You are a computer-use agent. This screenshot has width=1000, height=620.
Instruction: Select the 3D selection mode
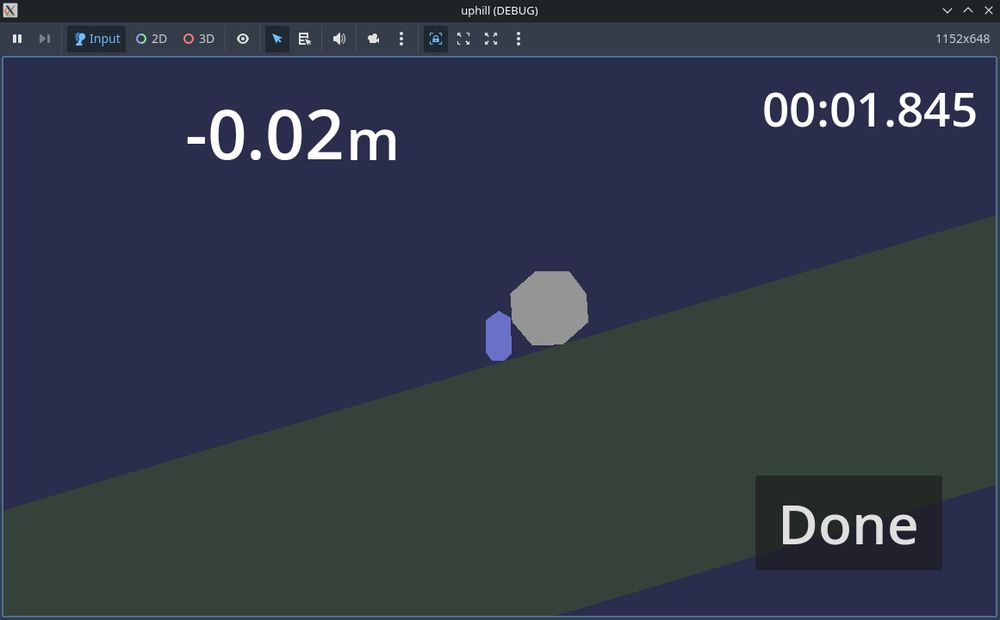pyautogui.click(x=199, y=39)
